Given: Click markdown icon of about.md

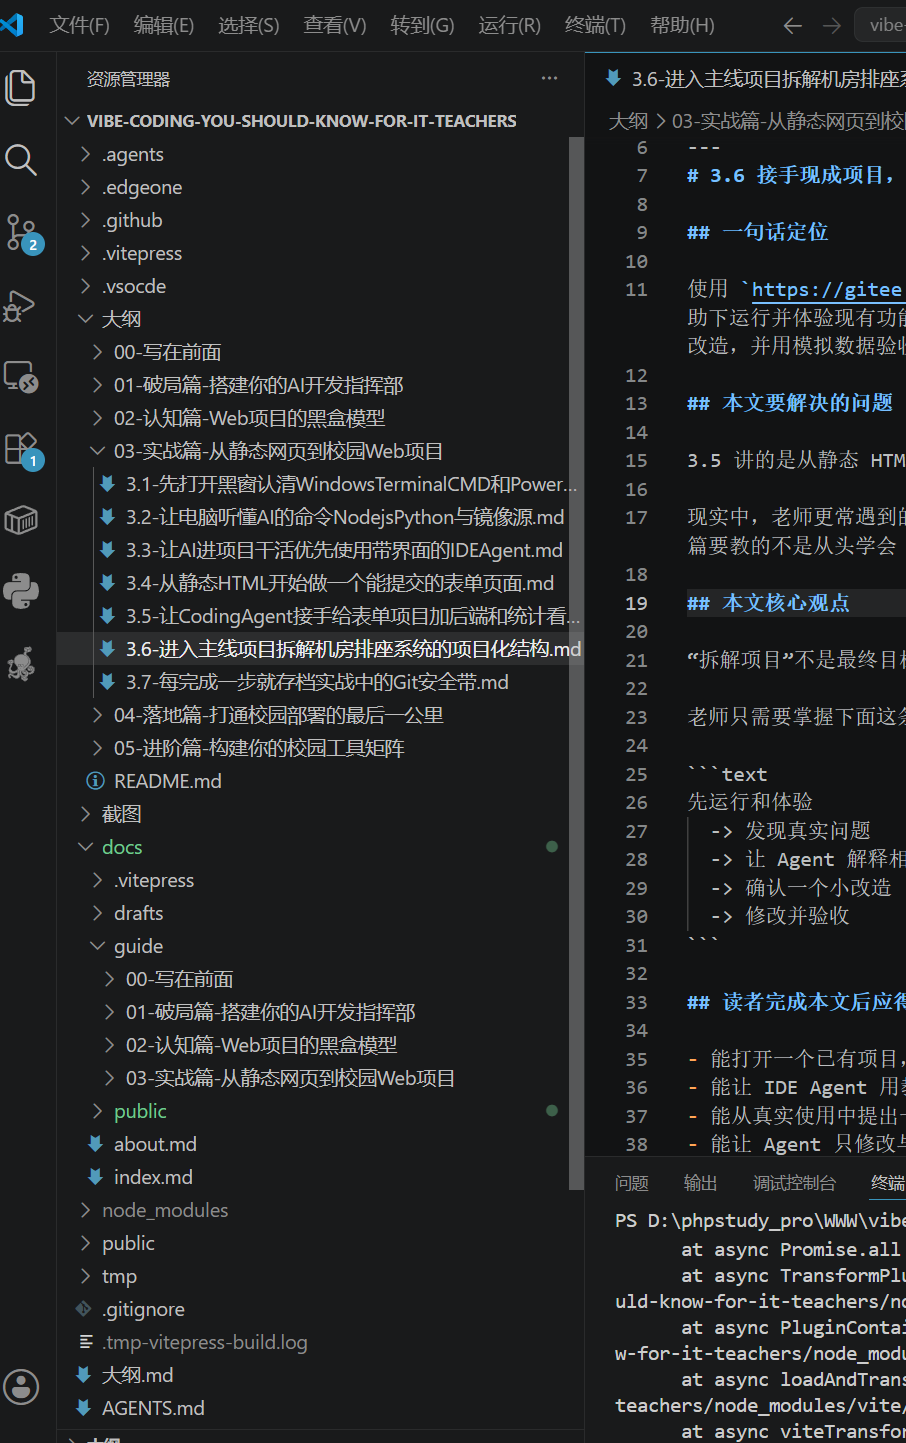Looking at the screenshot, I should click(95, 1144).
